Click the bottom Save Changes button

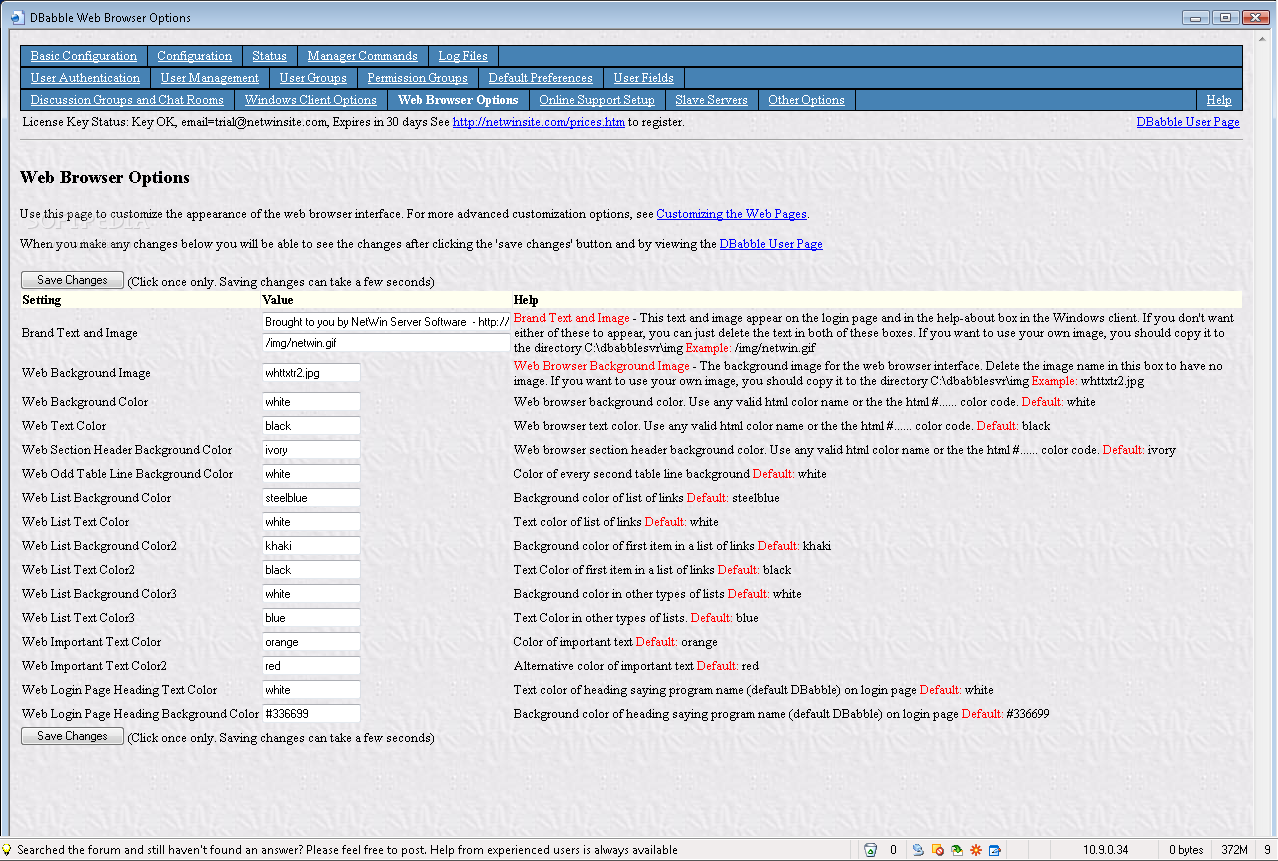72,736
